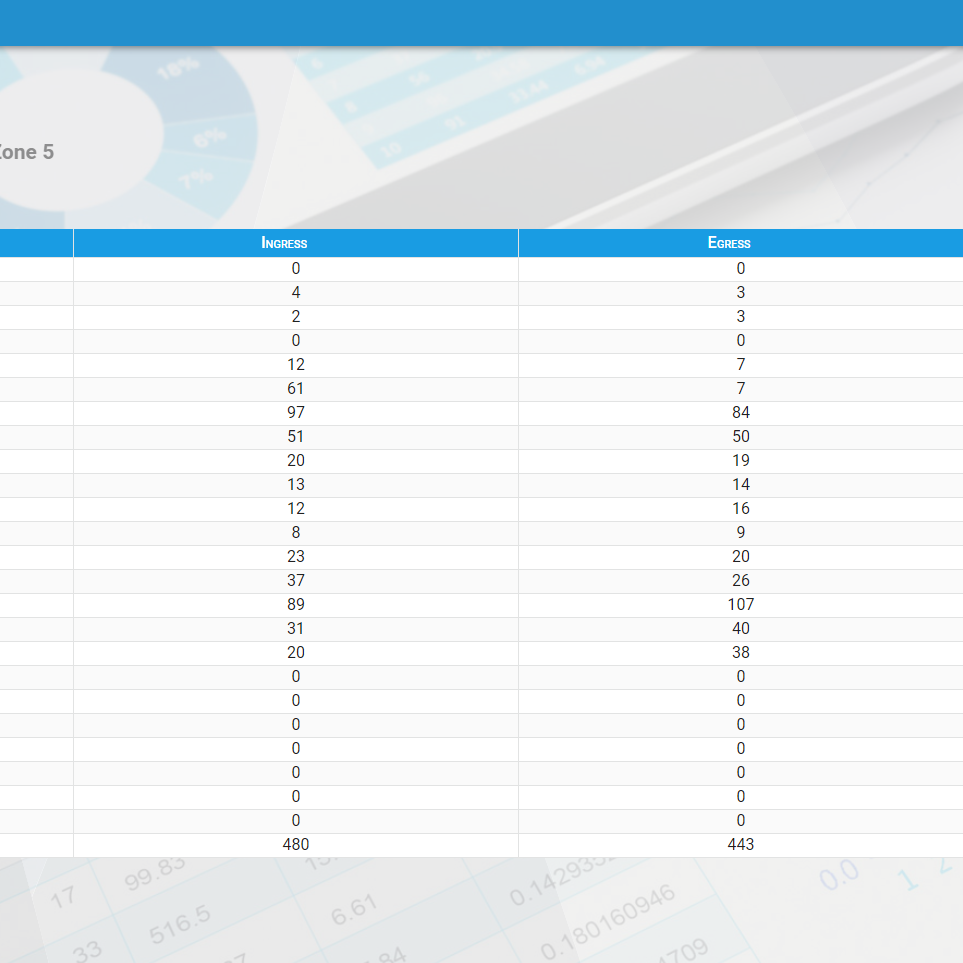963x963 pixels.
Task: Click the Egress value 40
Action: (740, 628)
